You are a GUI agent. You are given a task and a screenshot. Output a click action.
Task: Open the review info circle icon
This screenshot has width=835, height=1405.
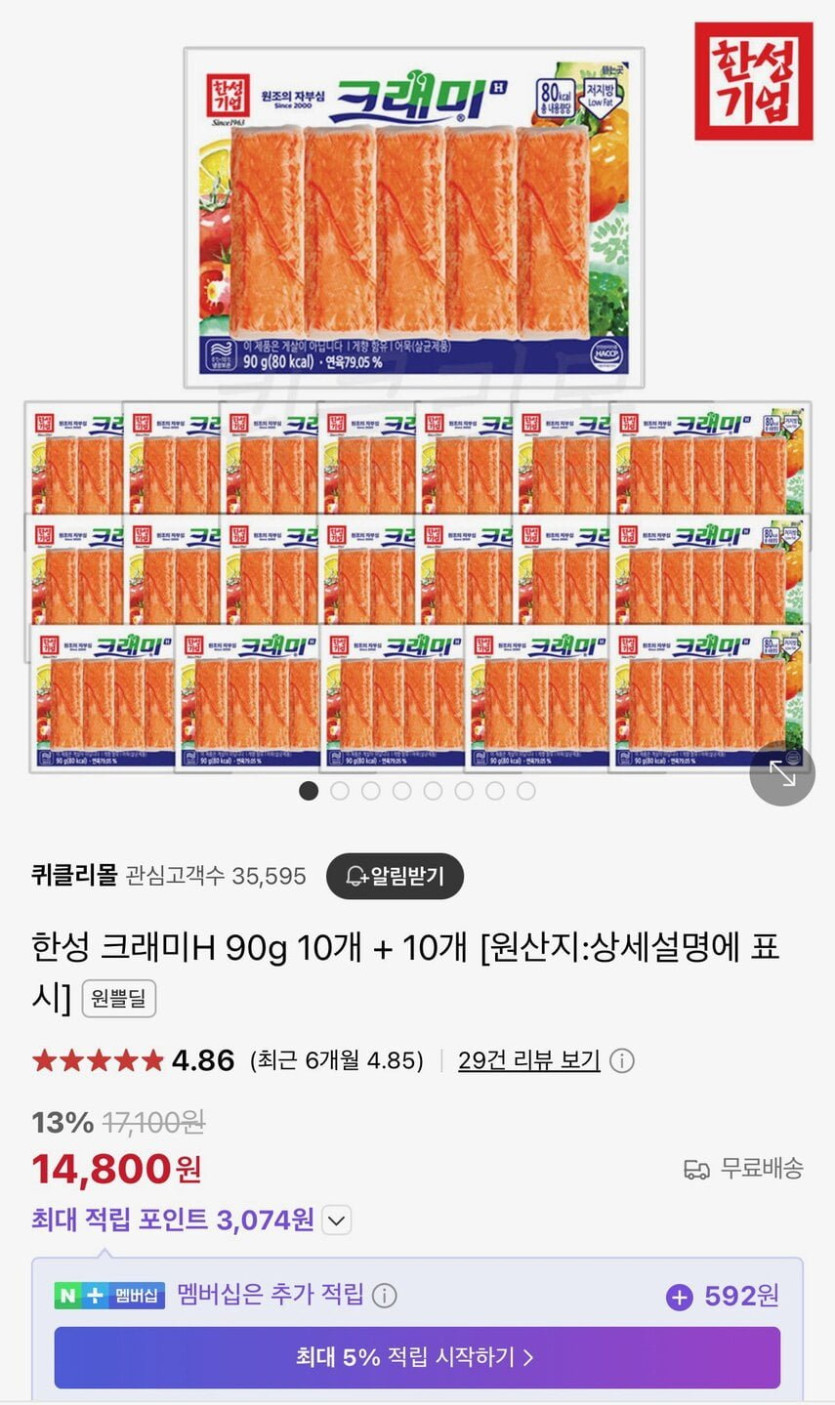(622, 1060)
